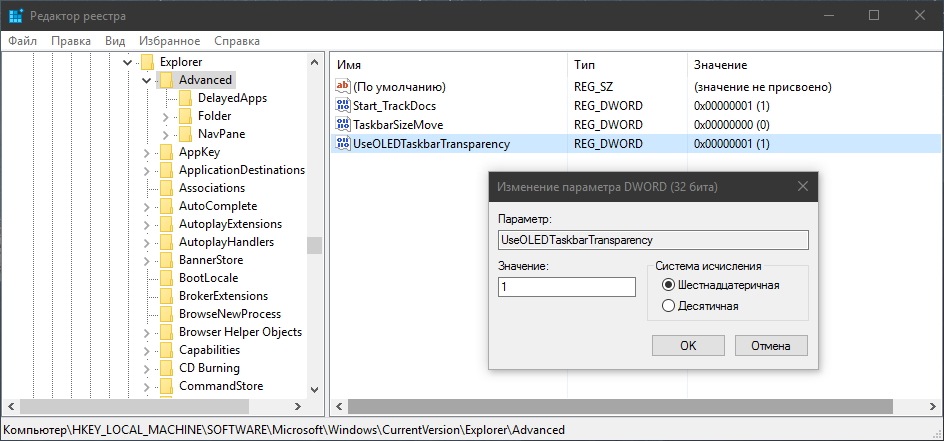Select the TaskbarSizeMove DWORD icon
Image resolution: width=944 pixels, height=441 pixels.
click(x=343, y=125)
